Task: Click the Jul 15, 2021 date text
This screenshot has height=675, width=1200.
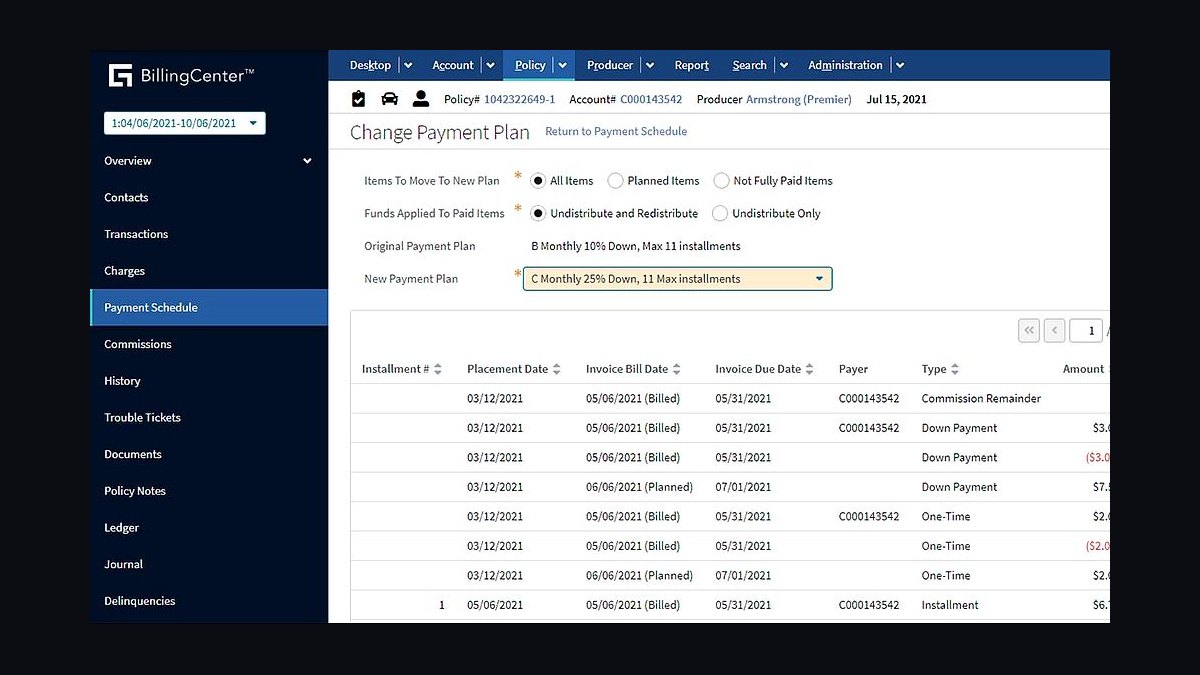Action: coord(896,99)
